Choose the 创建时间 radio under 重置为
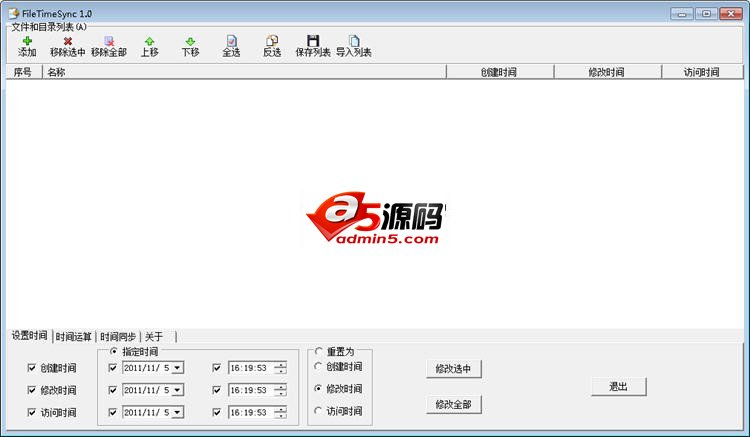750x437 pixels. tap(318, 367)
